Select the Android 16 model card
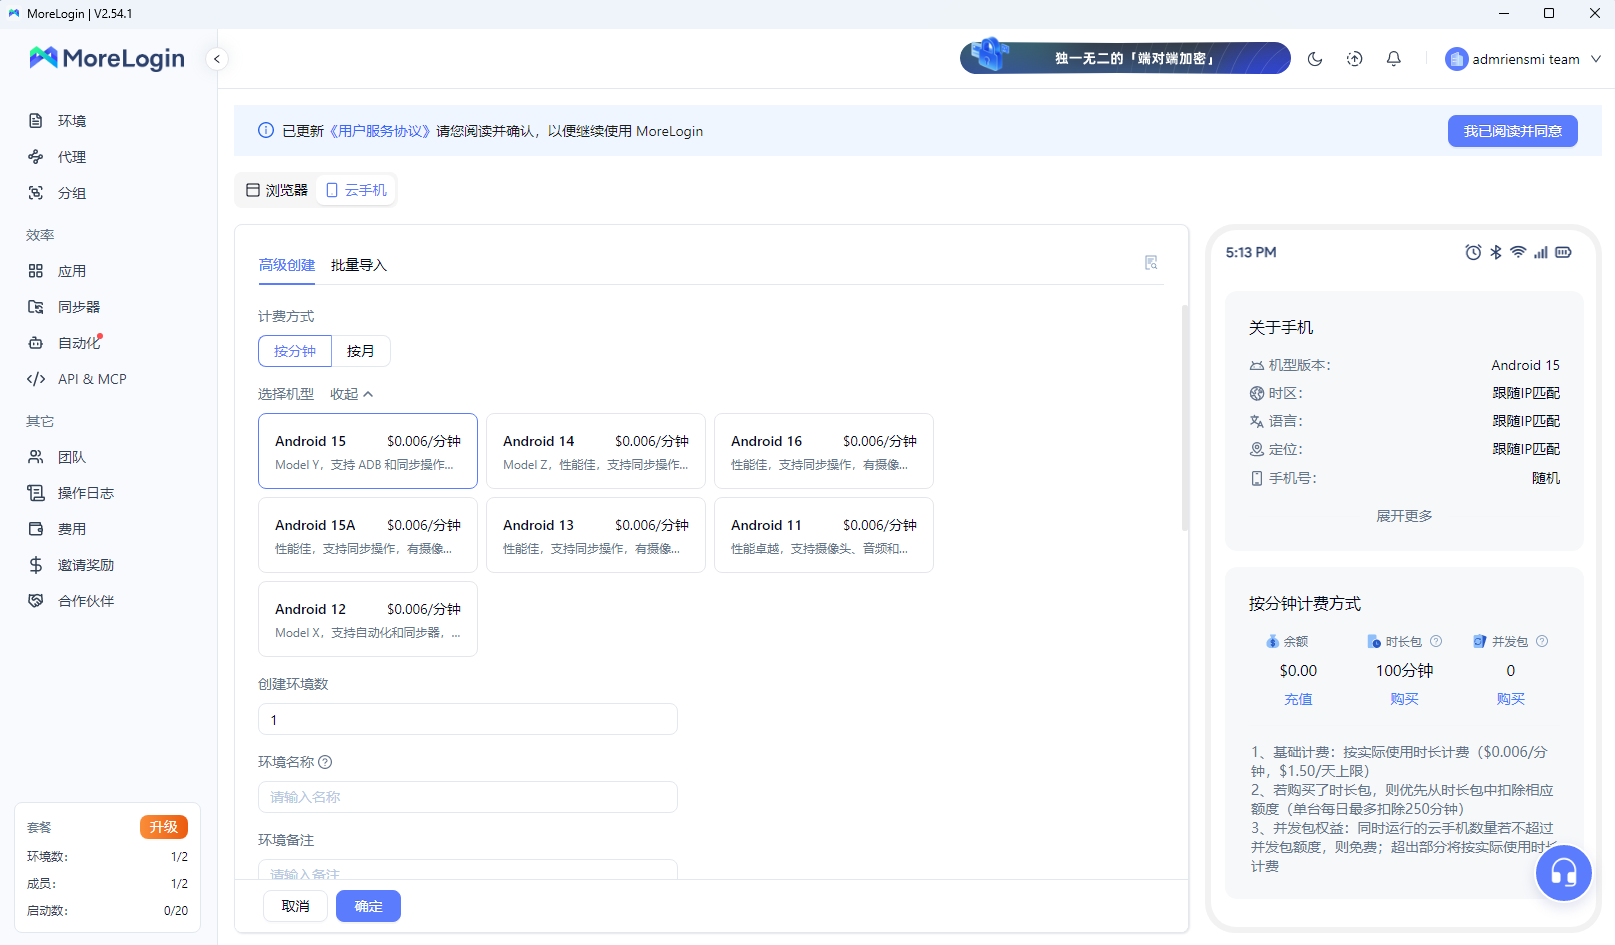This screenshot has height=945, width=1615. click(824, 451)
